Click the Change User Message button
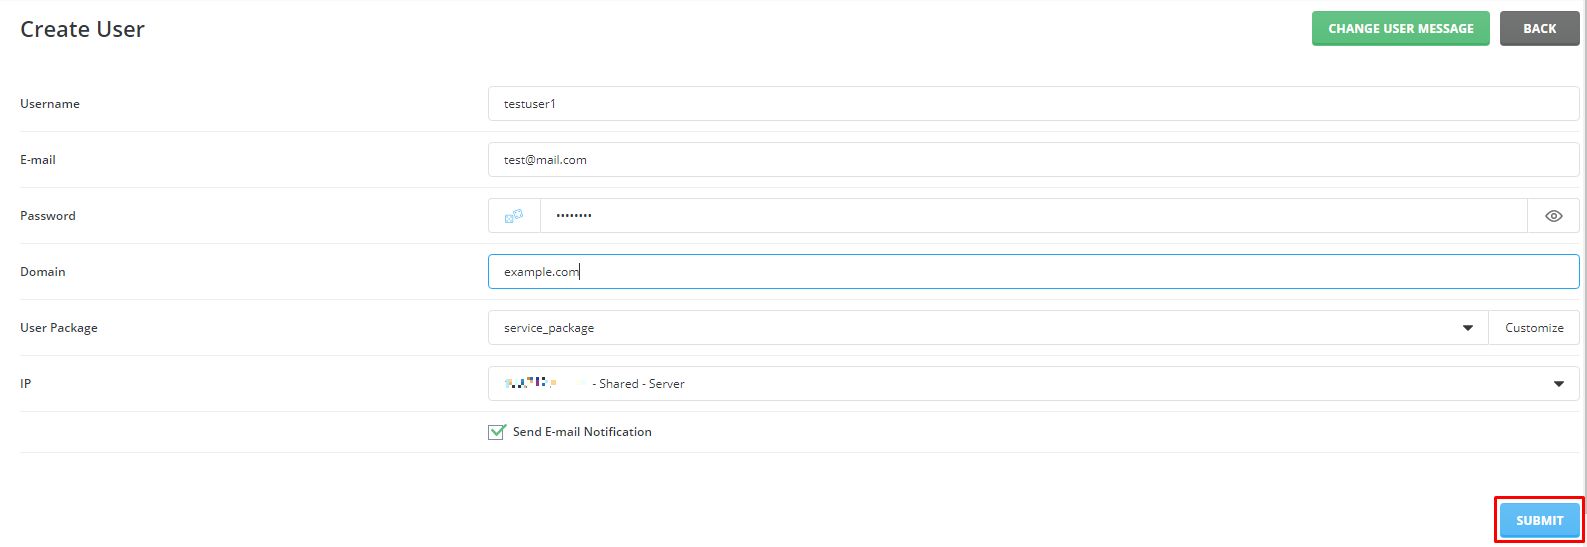Screen dimensions: 1587x547 (1400, 29)
